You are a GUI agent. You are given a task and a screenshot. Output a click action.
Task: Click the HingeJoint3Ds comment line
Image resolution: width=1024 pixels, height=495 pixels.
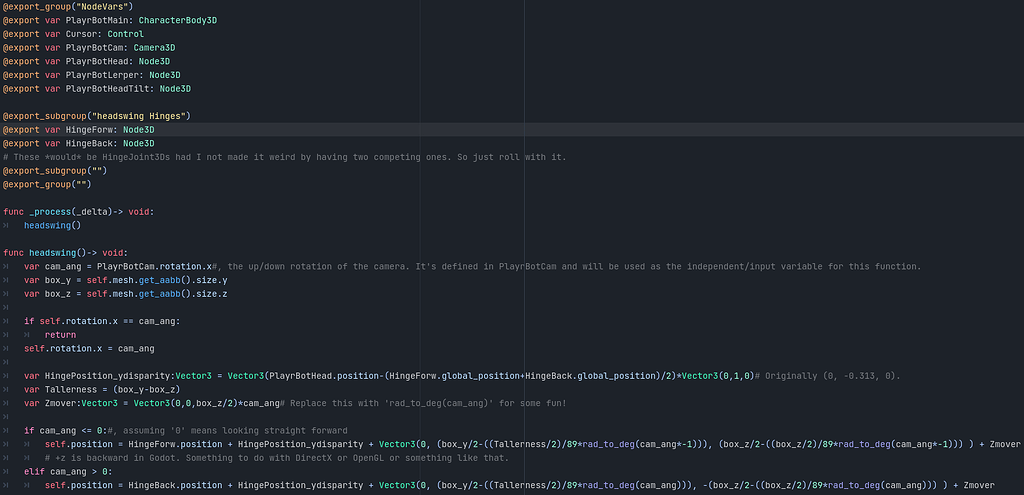(285, 157)
